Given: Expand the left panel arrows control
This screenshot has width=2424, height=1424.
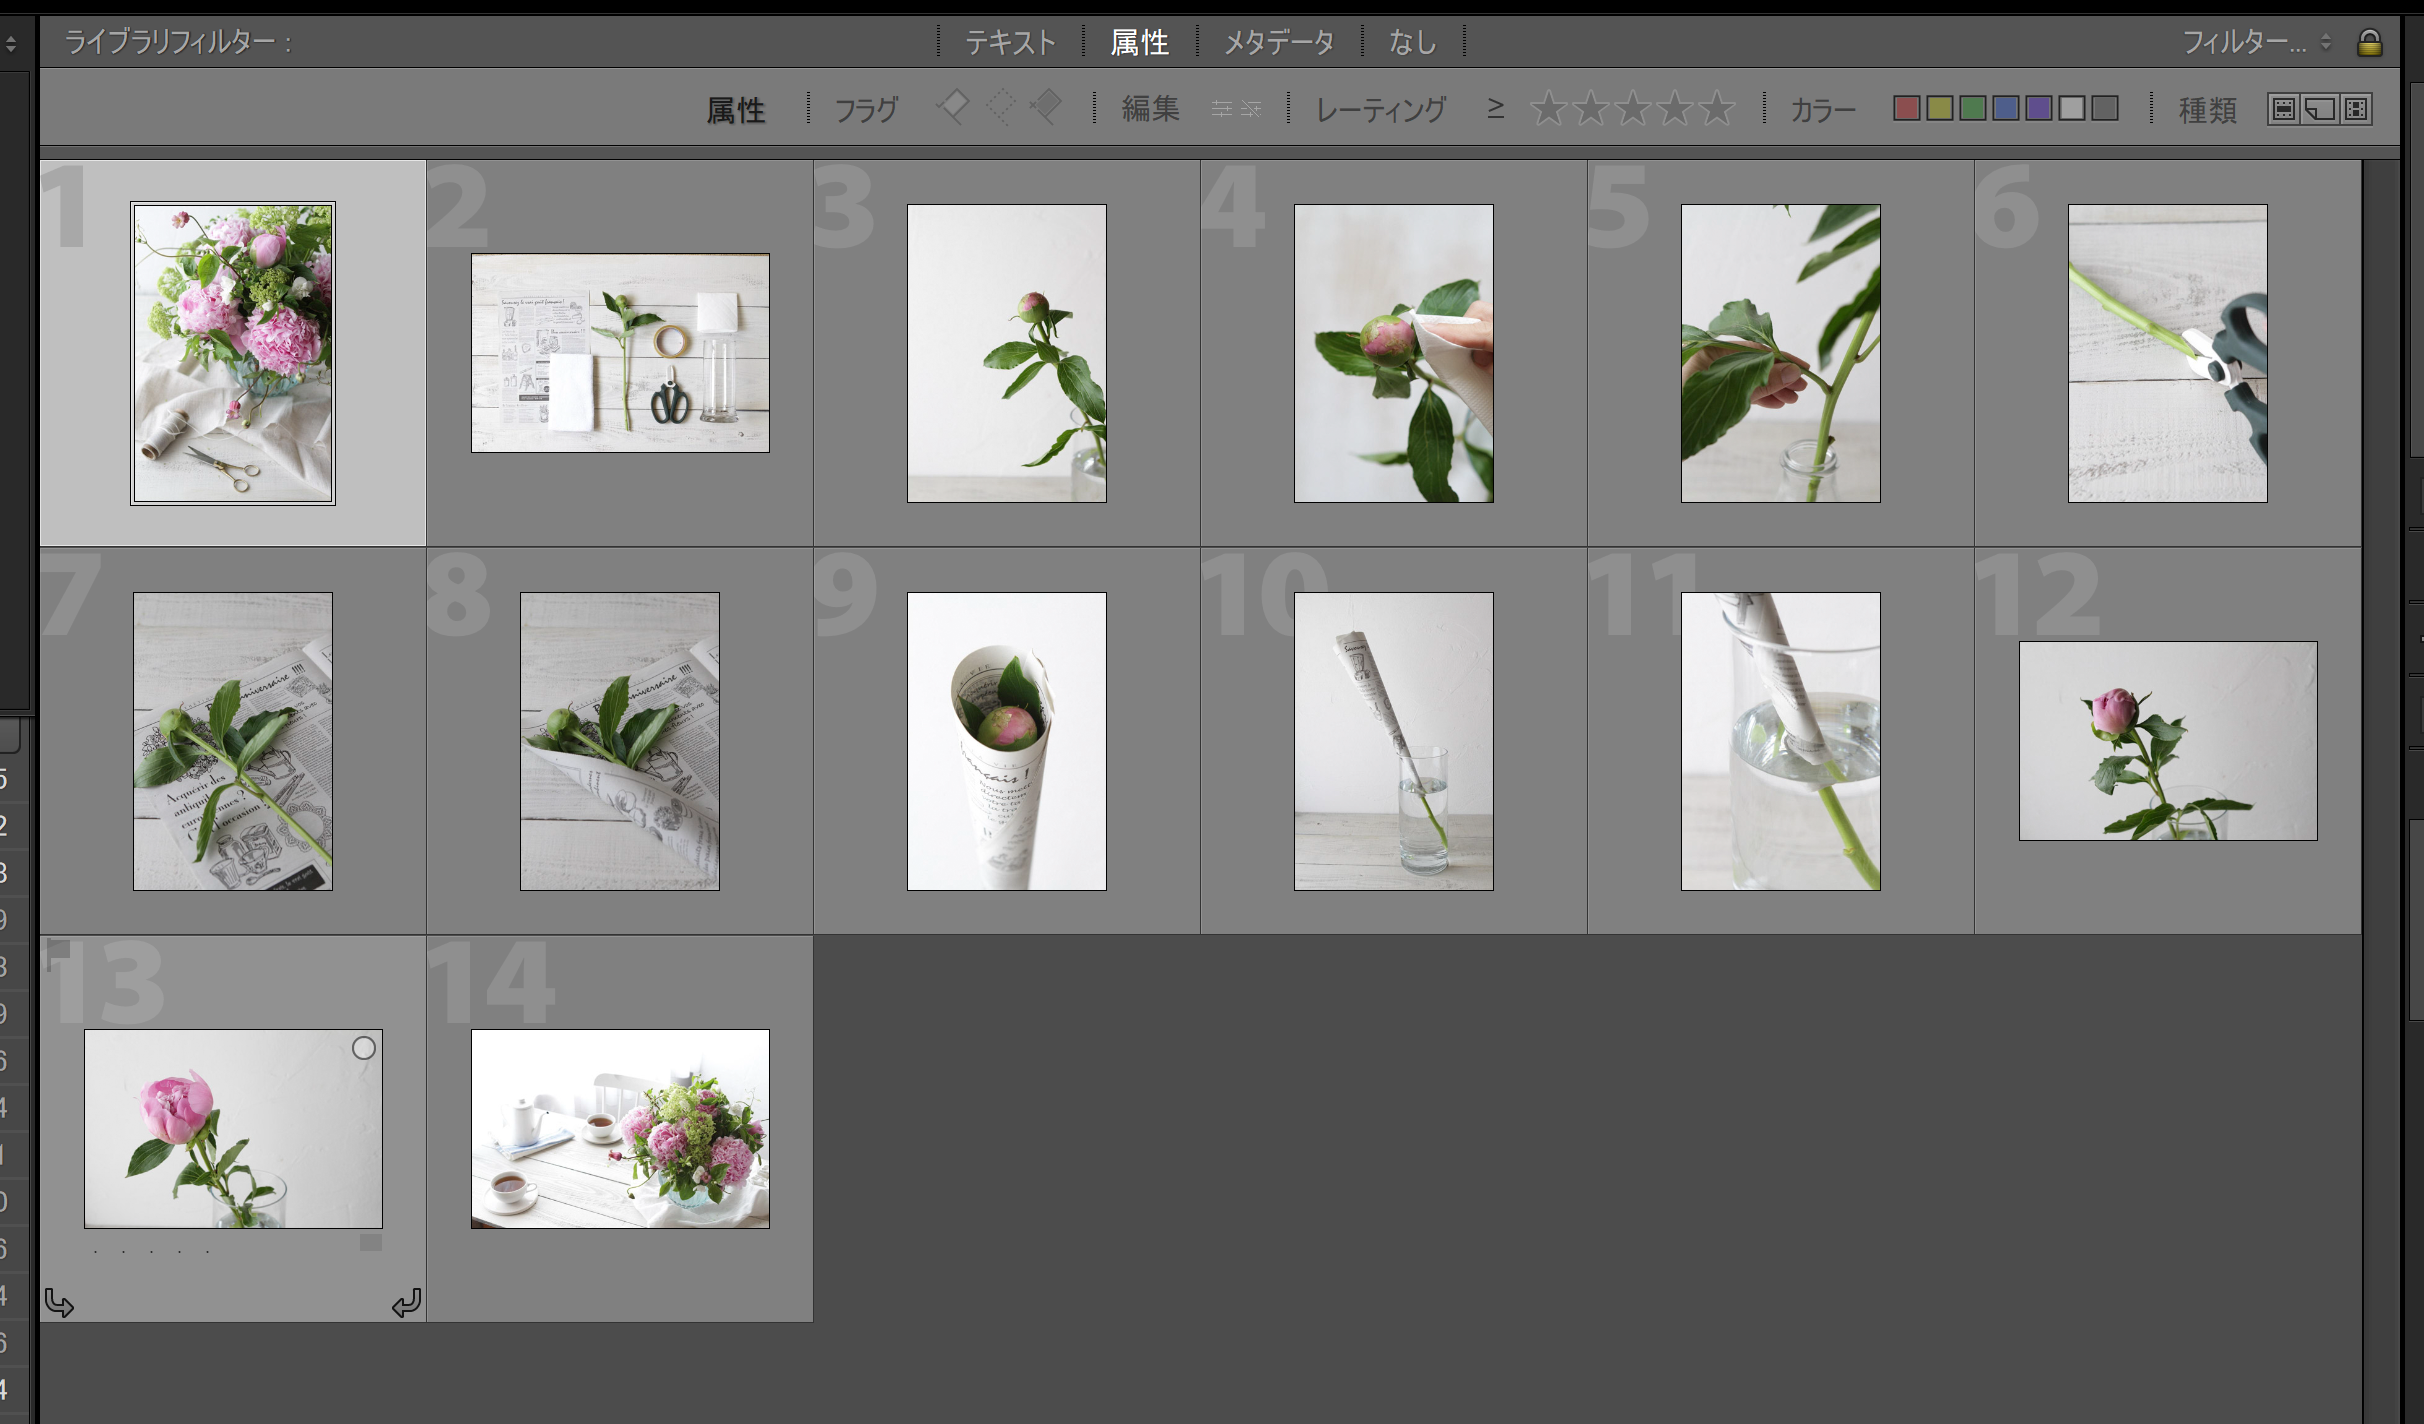Looking at the screenshot, I should click(x=11, y=43).
